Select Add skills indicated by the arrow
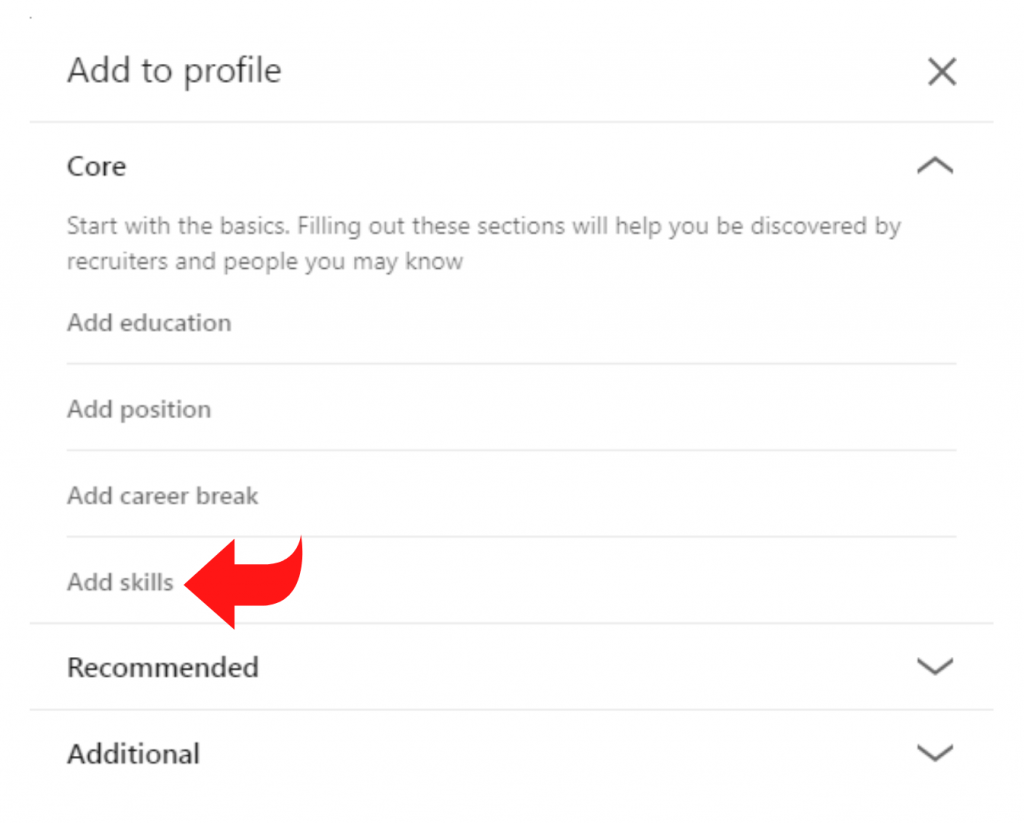Screen dimensions: 1024x823 (x=120, y=582)
